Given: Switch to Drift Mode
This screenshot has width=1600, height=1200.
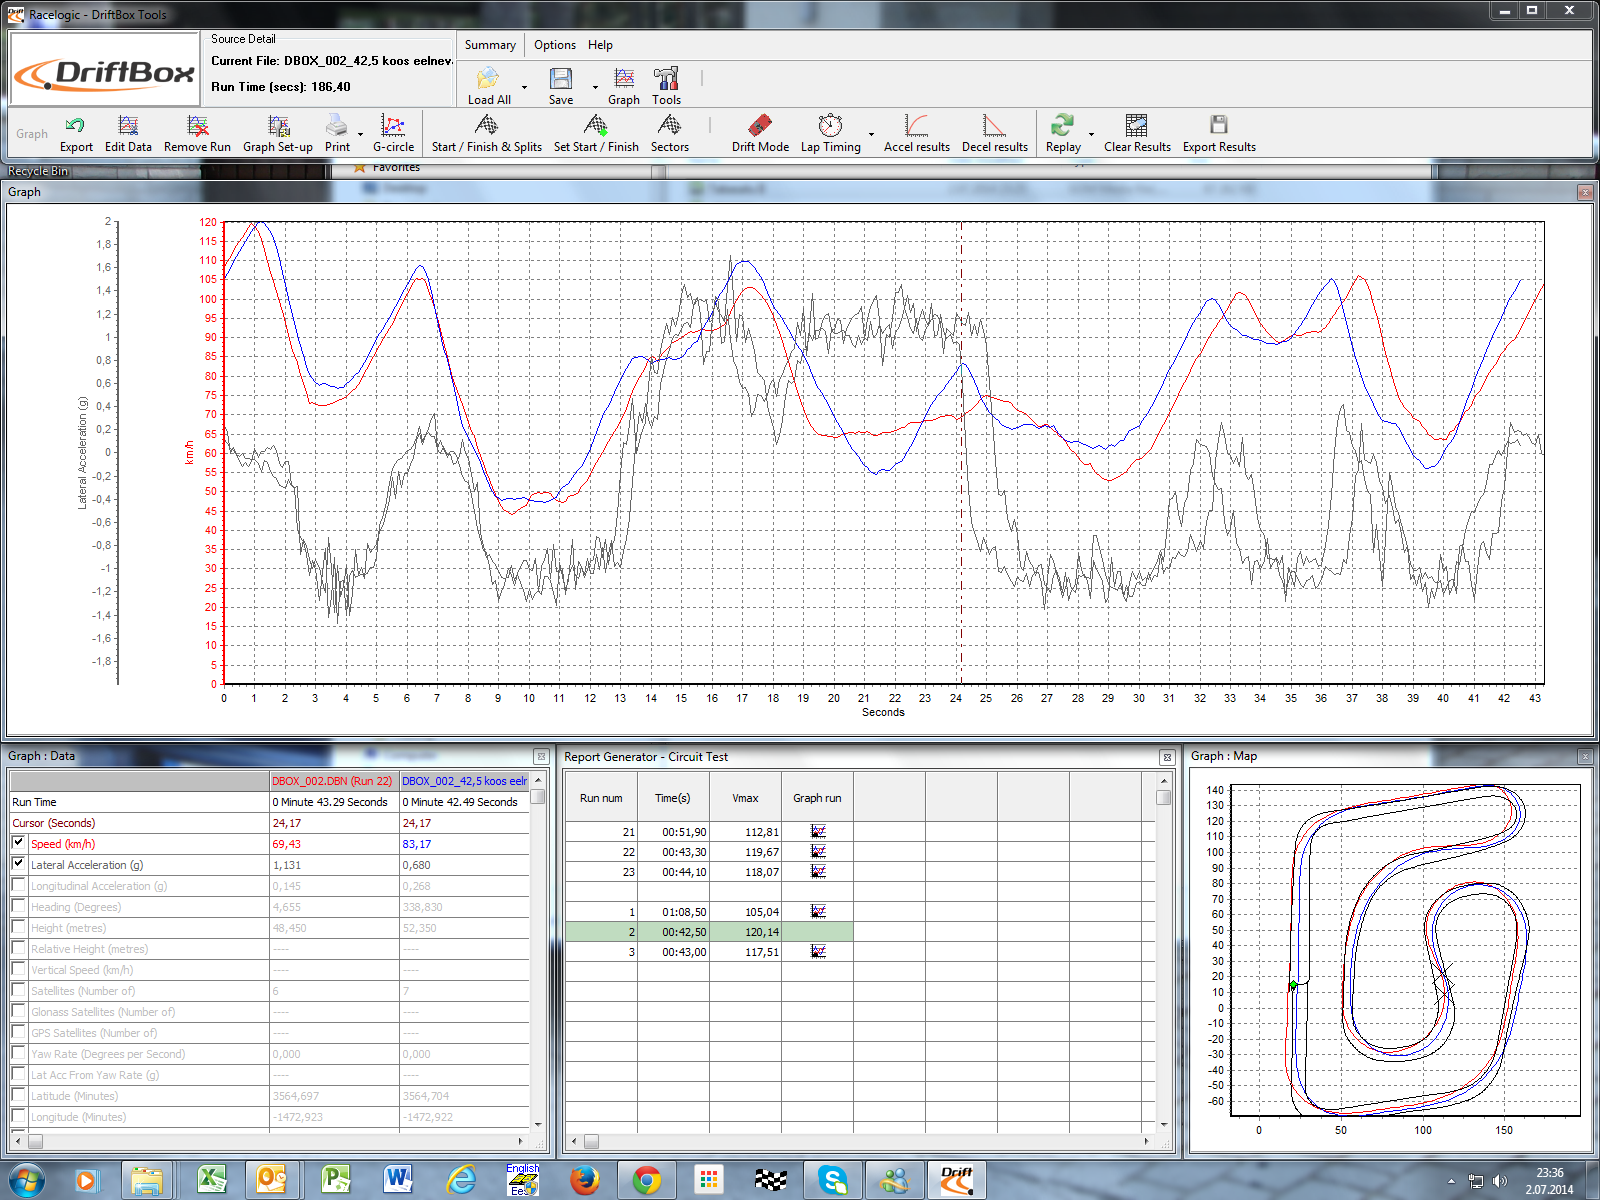Looking at the screenshot, I should click(760, 134).
